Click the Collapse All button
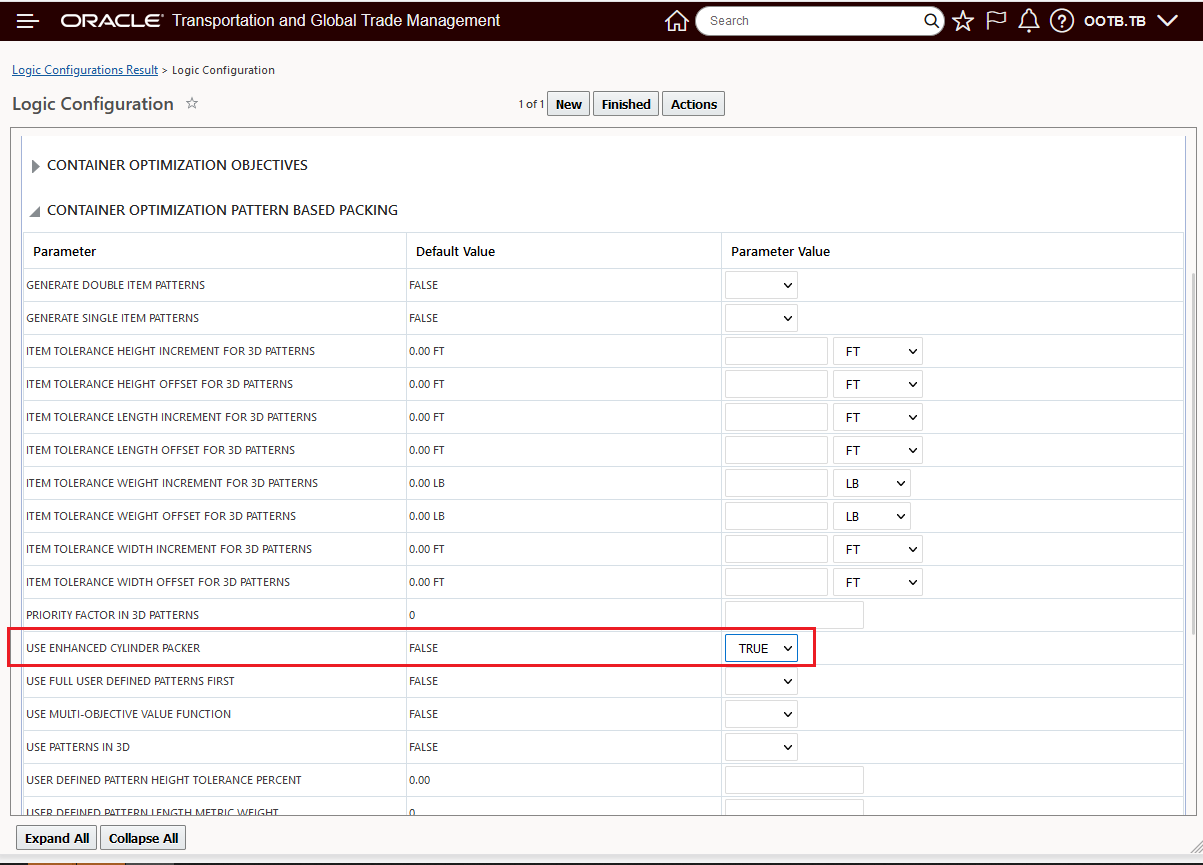Image resolution: width=1203 pixels, height=865 pixels. 143,838
